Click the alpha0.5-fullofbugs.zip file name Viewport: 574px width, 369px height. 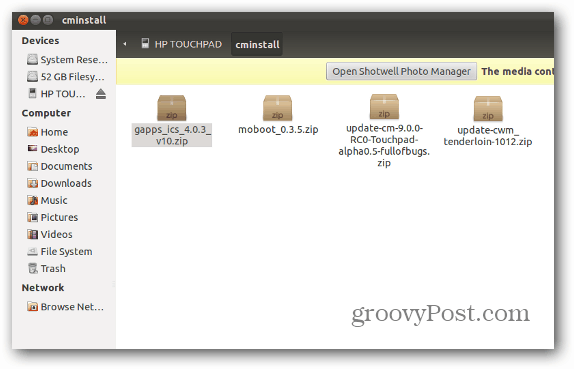384,145
